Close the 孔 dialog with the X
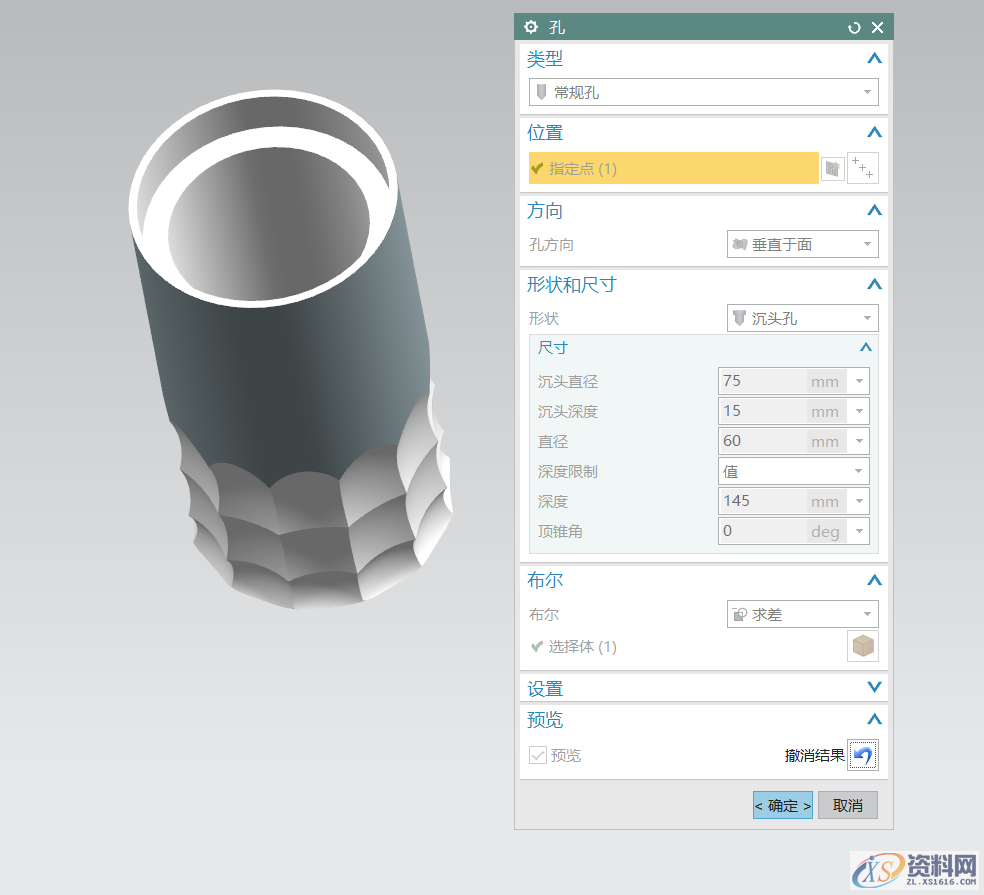Screen dimensions: 984x895 [x=877, y=28]
